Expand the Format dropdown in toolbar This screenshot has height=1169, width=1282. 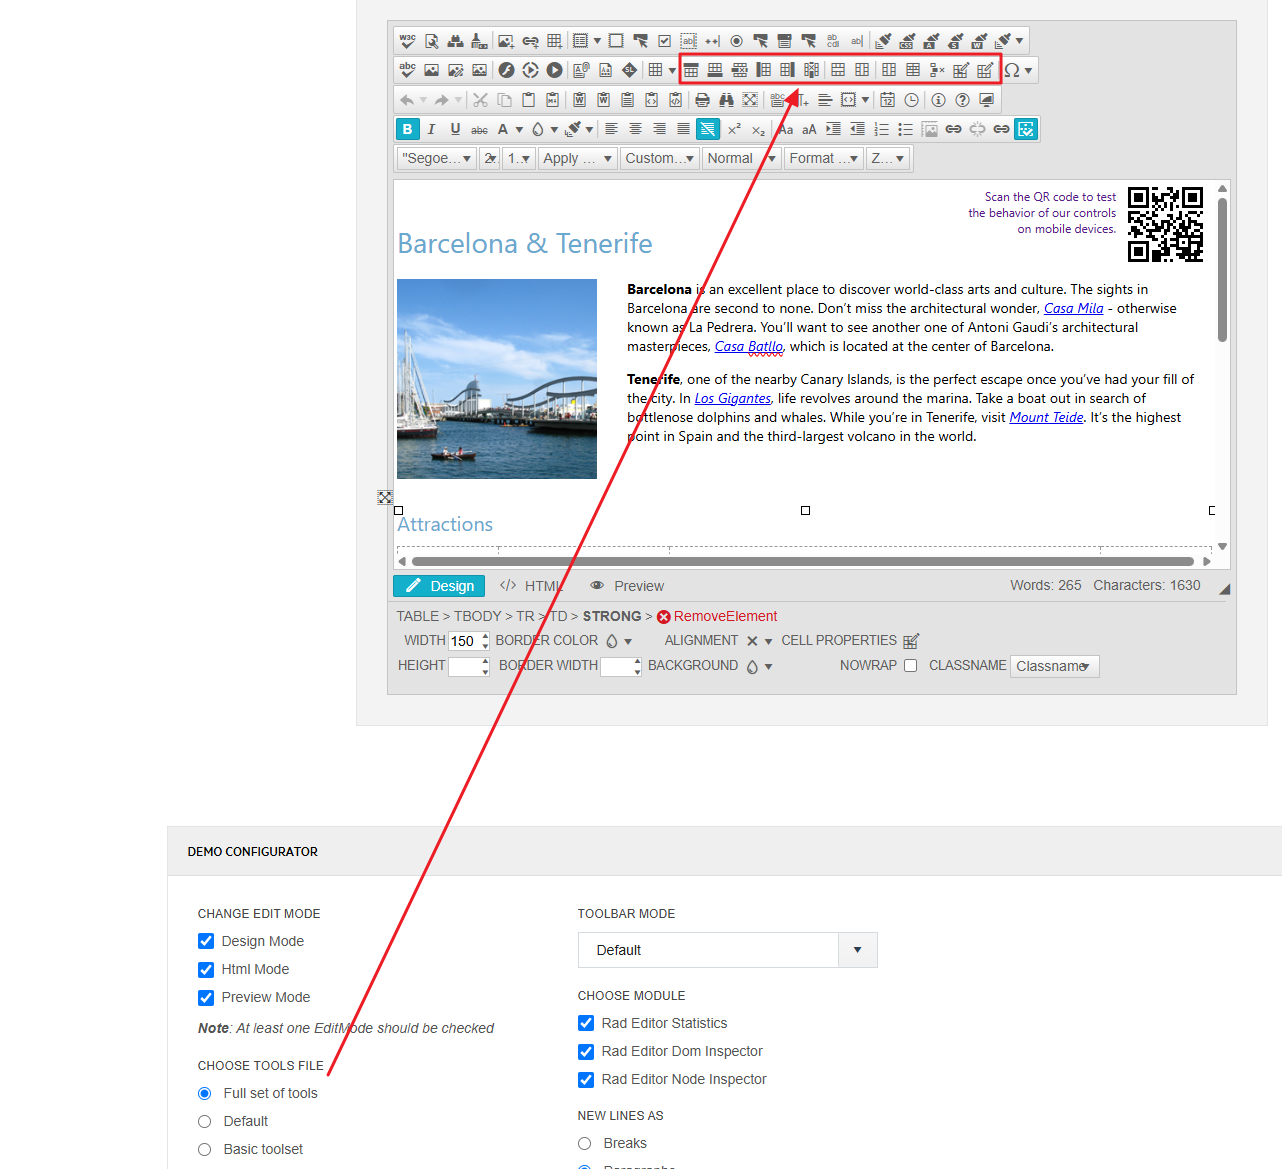coord(824,158)
